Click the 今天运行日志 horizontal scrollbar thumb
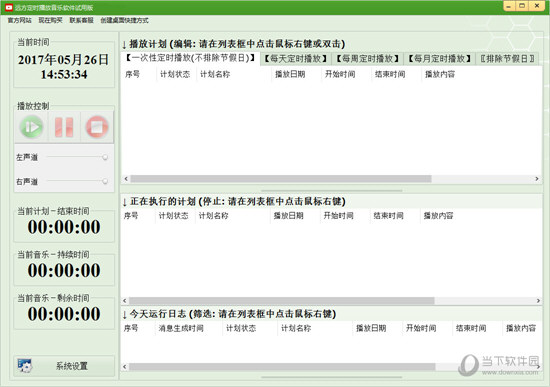The width and height of the screenshot is (550, 387). [282, 367]
